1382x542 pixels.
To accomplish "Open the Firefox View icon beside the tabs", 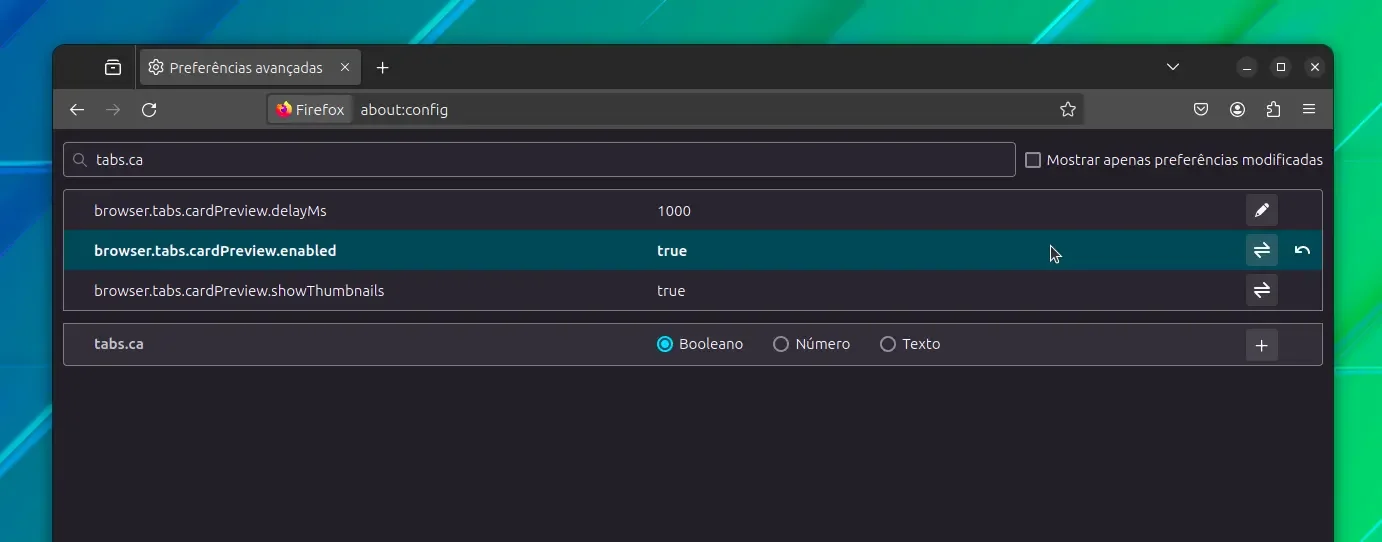I will point(113,68).
